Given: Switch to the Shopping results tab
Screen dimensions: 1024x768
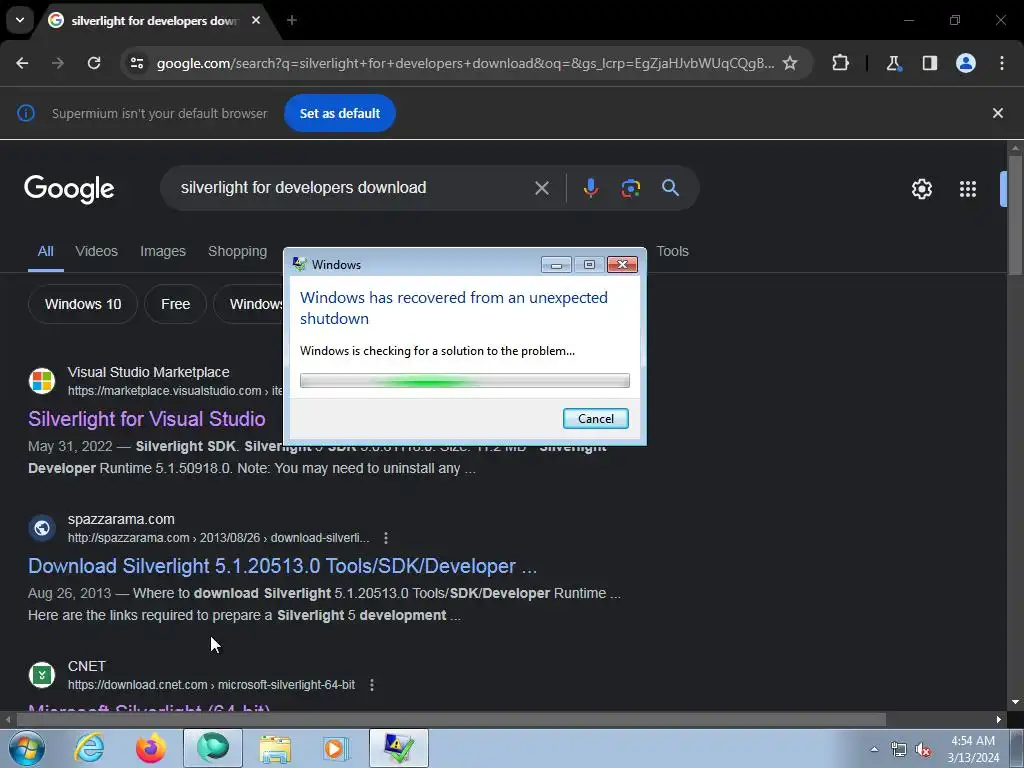Looking at the screenshot, I should tap(238, 251).
